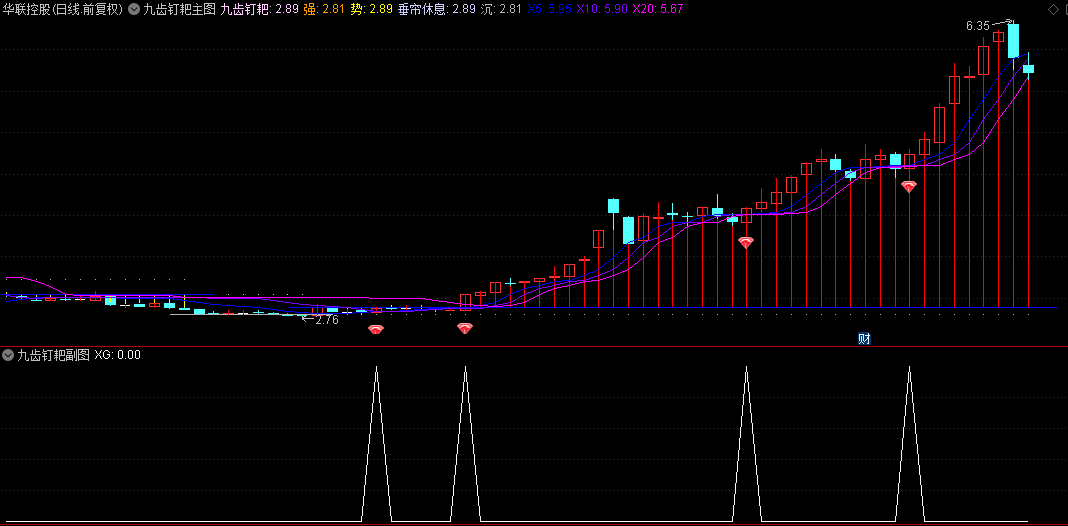Click the 沉: 2.81 indicator value
Screen dimensions: 1068x526
tap(501, 10)
